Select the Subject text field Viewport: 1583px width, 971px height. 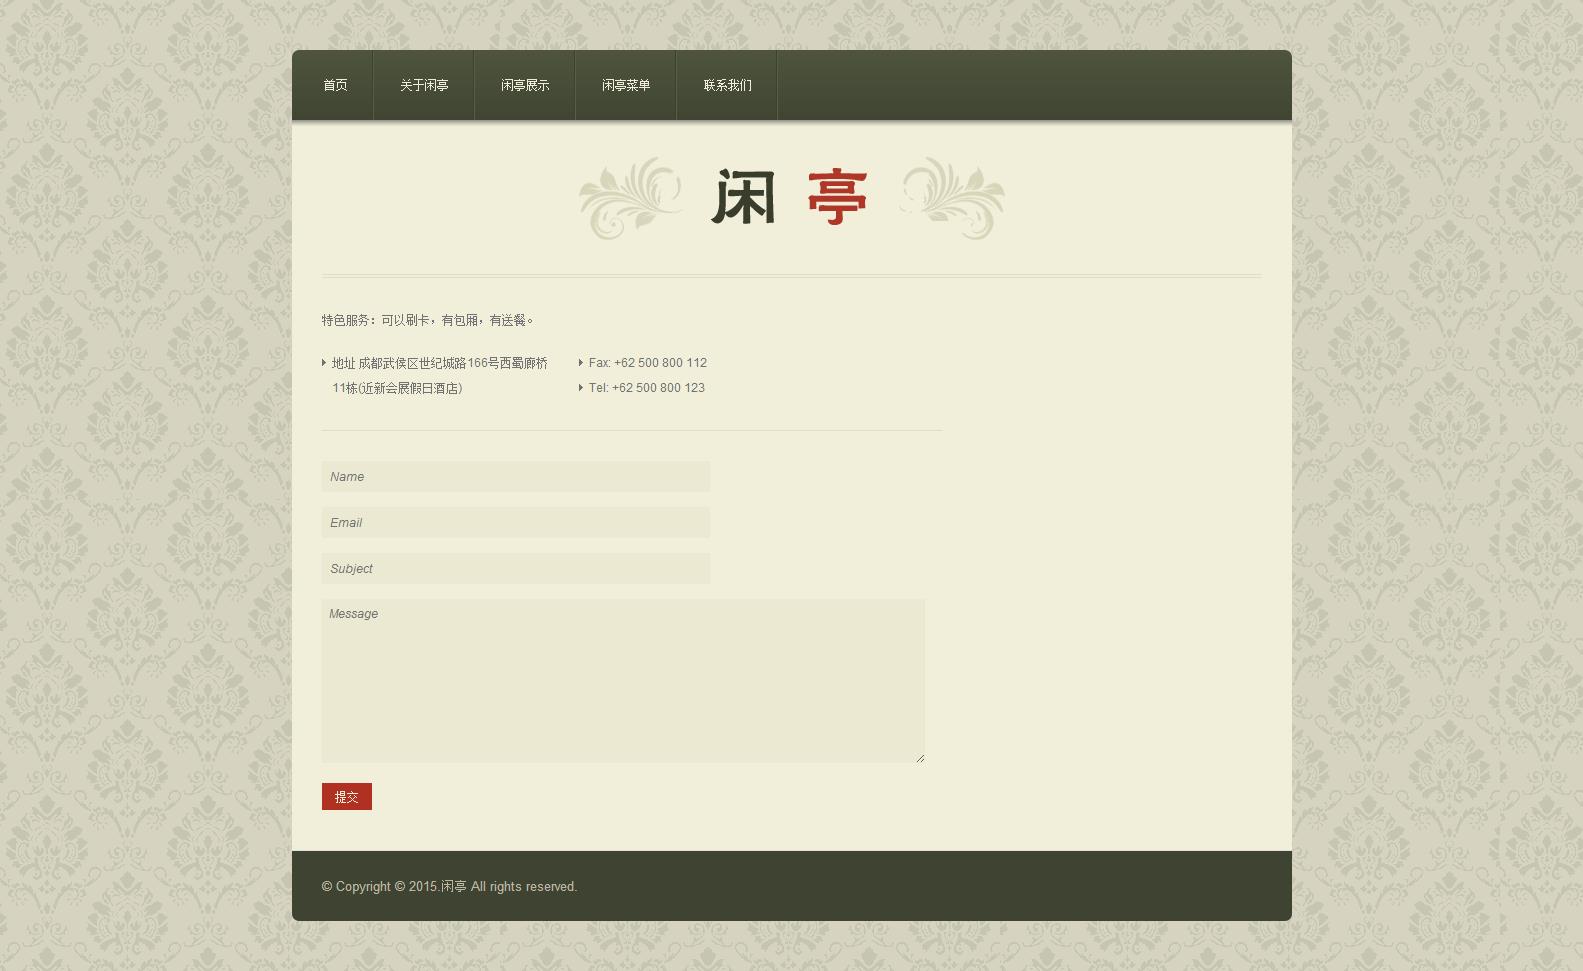tap(515, 569)
